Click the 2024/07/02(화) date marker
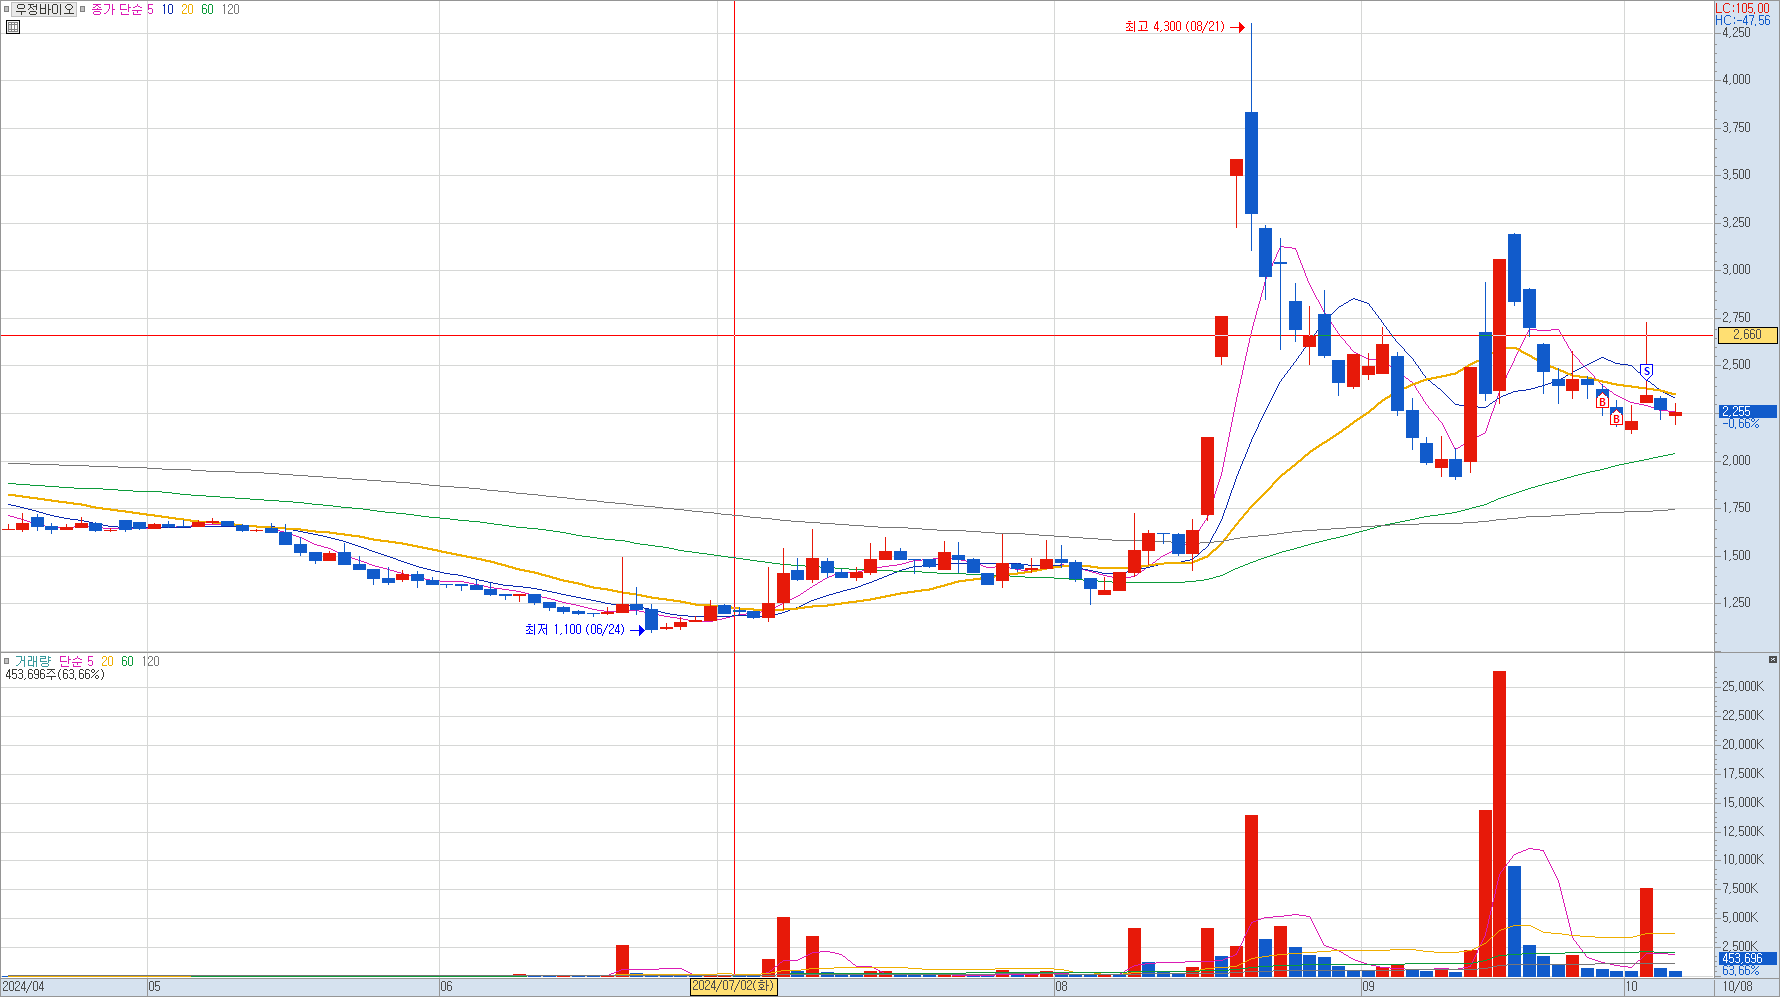 coord(733,986)
